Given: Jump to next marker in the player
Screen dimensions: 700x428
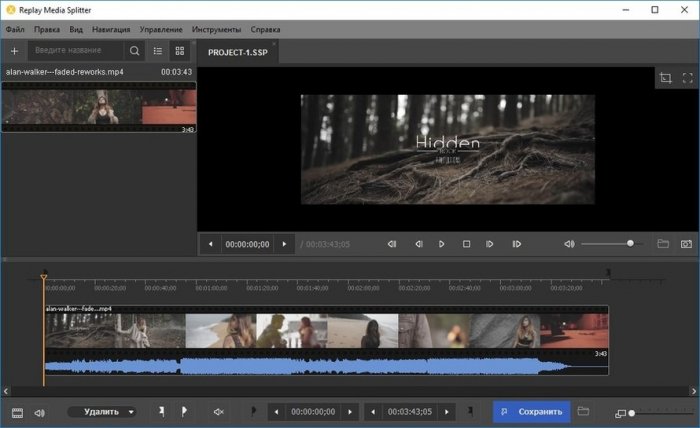Looking at the screenshot, I should 517,244.
